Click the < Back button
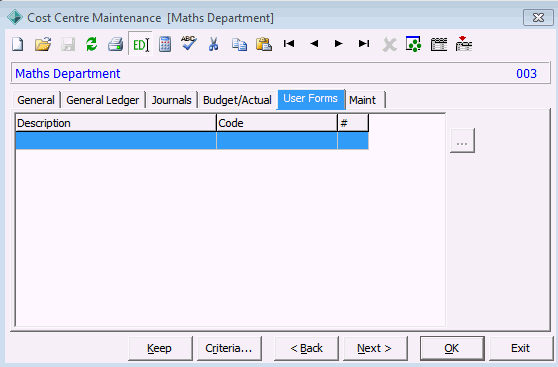558x367 pixels. [x=306, y=348]
